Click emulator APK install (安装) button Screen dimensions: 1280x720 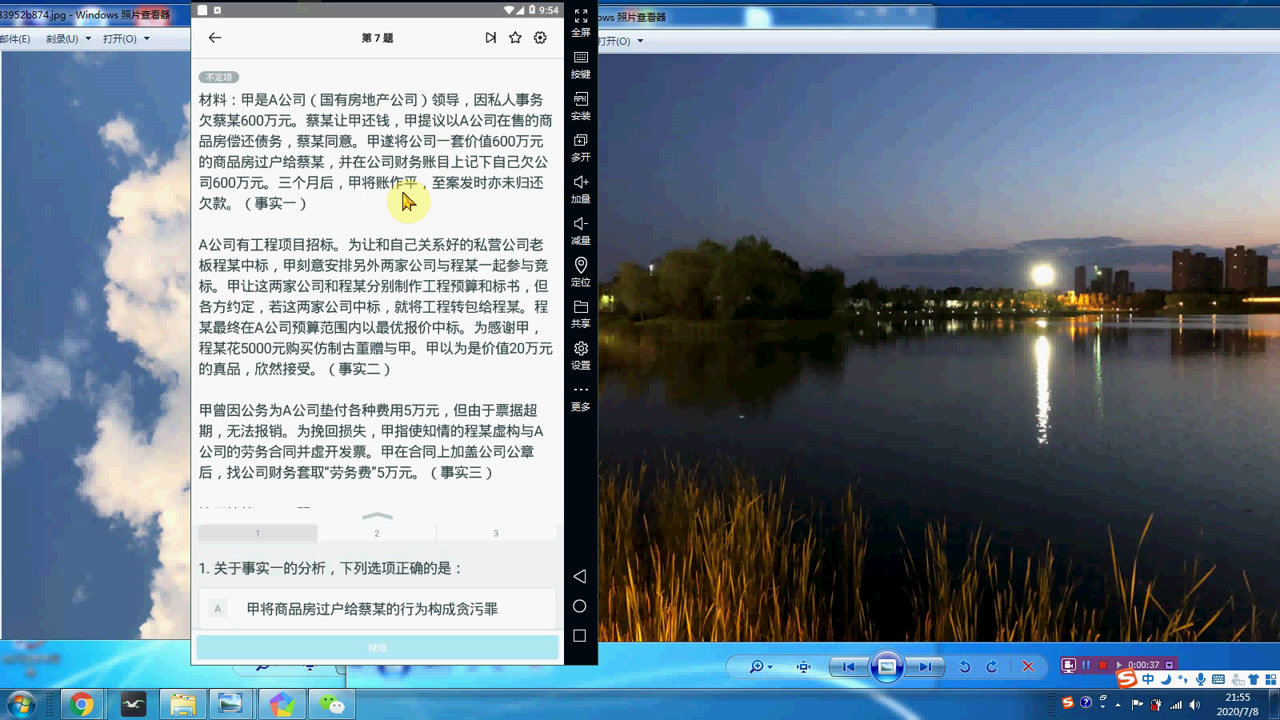pos(581,107)
